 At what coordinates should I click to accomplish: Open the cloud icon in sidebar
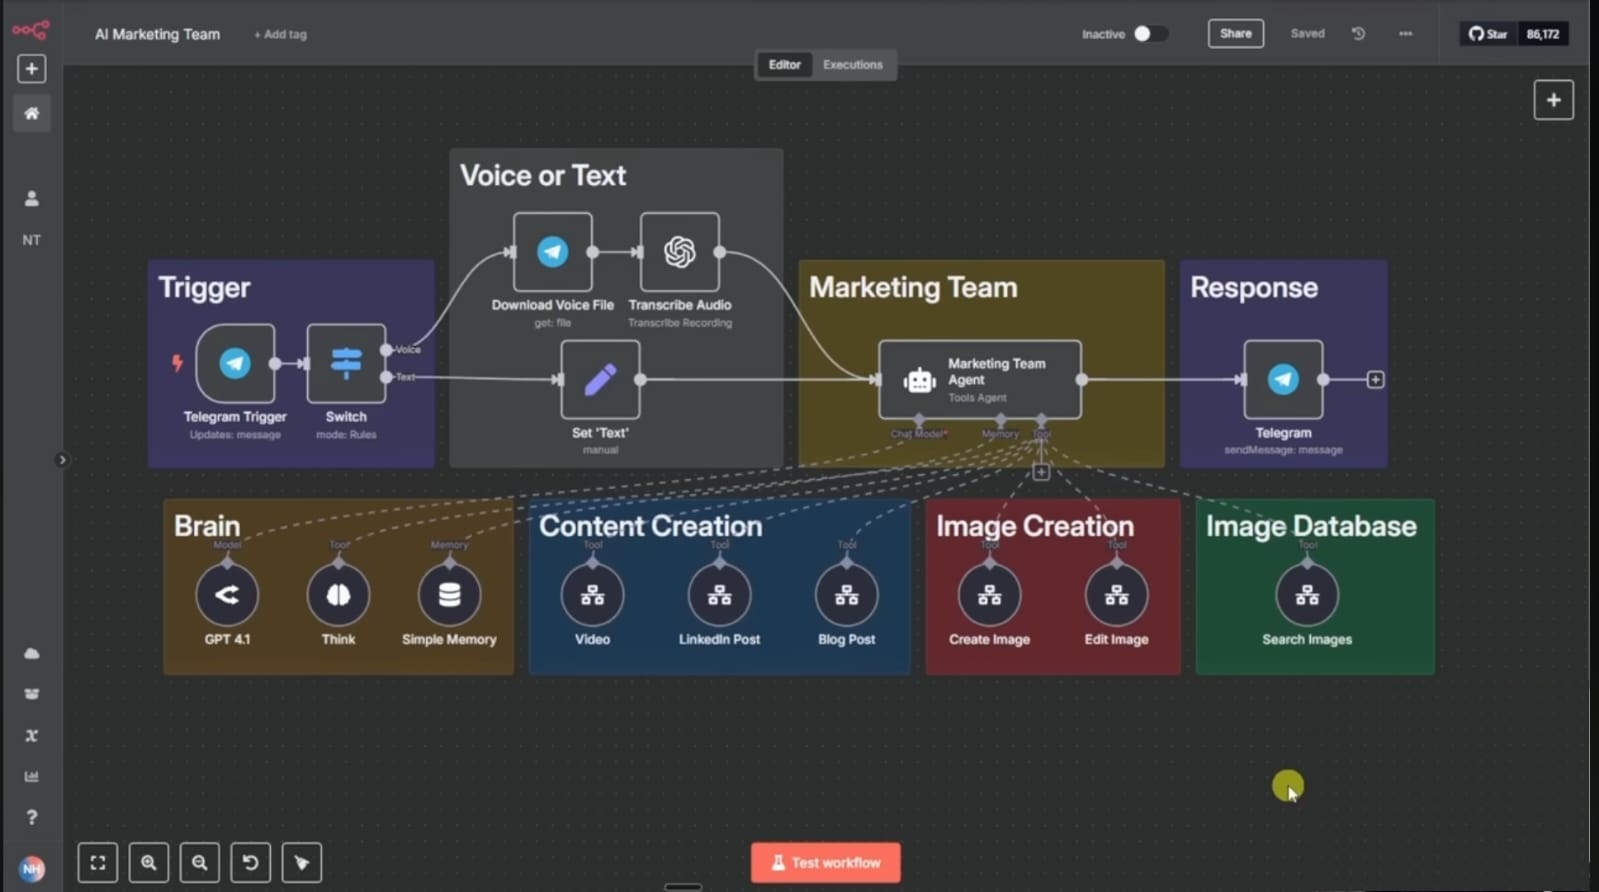coord(31,653)
